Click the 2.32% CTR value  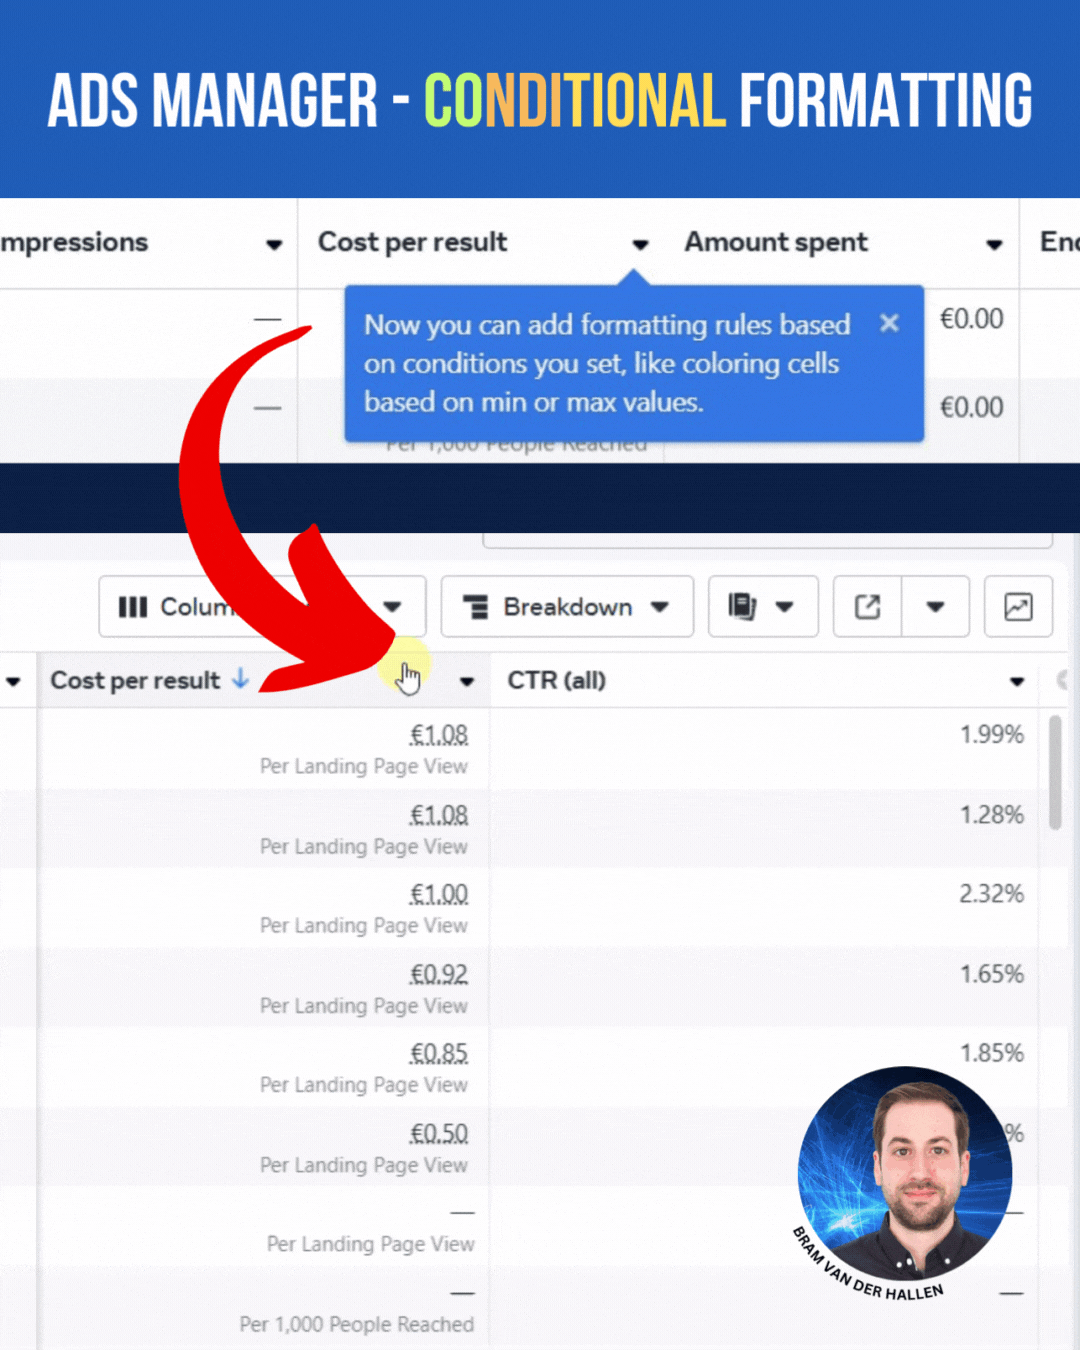[x=992, y=894]
